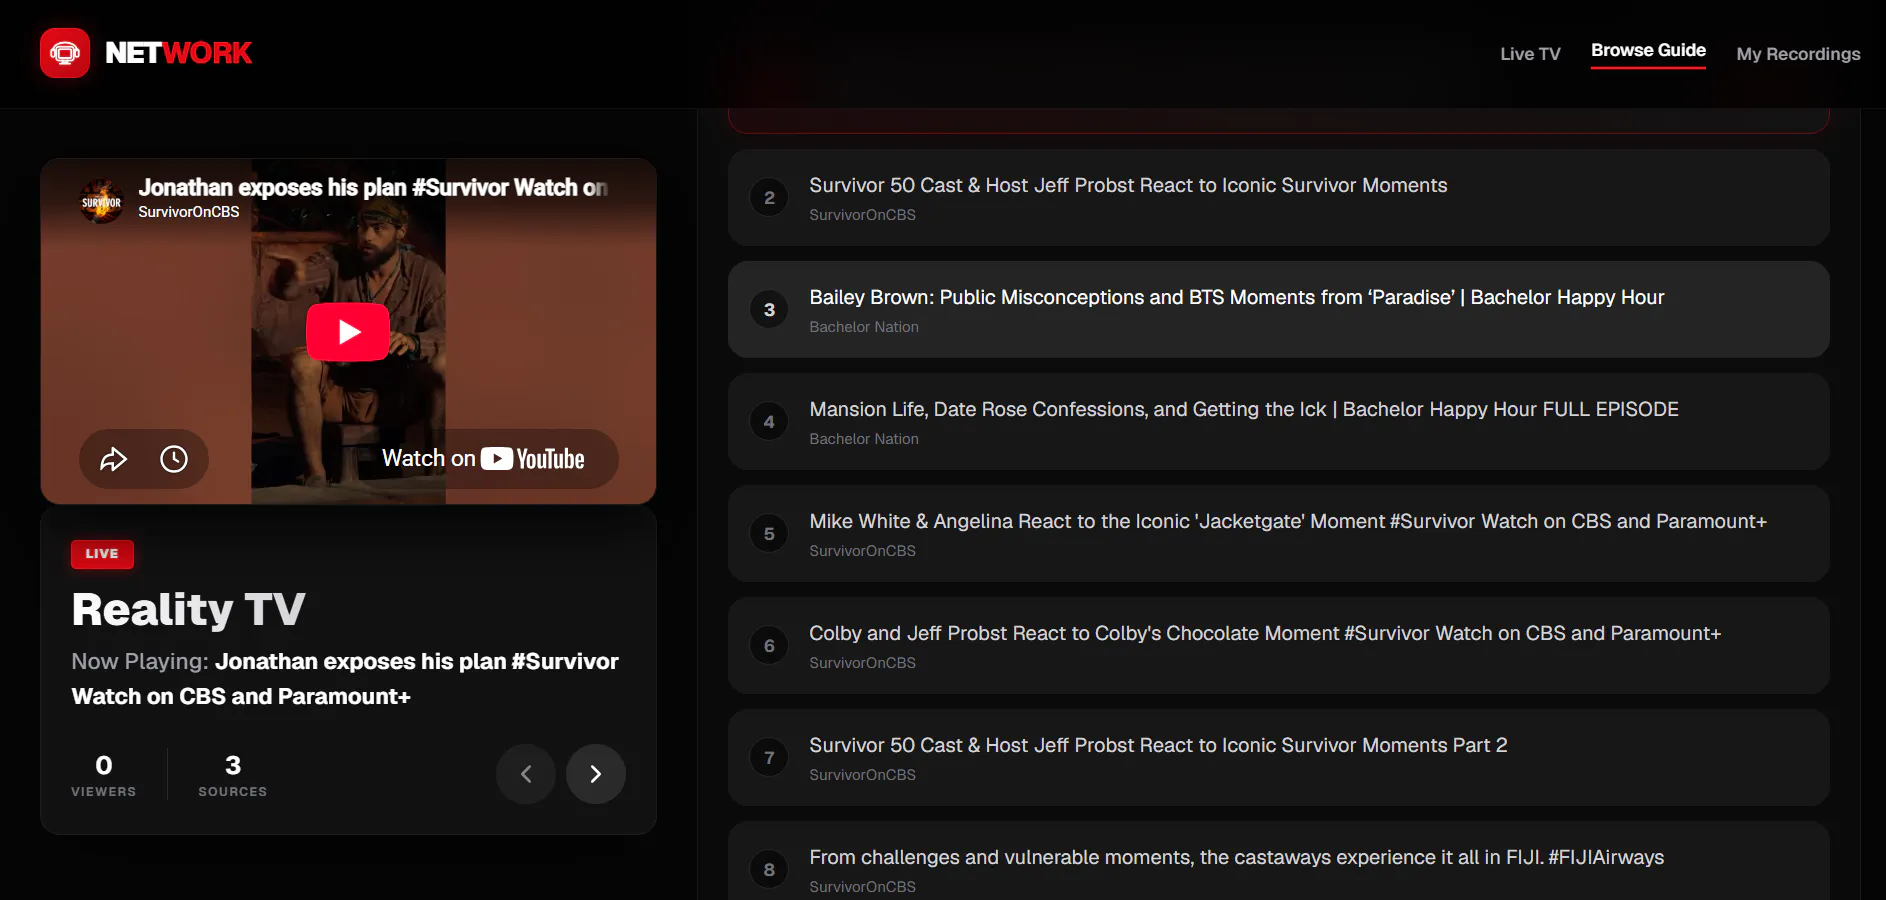Screen dimensions: 1886x900
Task: Switch to the Live TV tab
Action: coord(1530,54)
